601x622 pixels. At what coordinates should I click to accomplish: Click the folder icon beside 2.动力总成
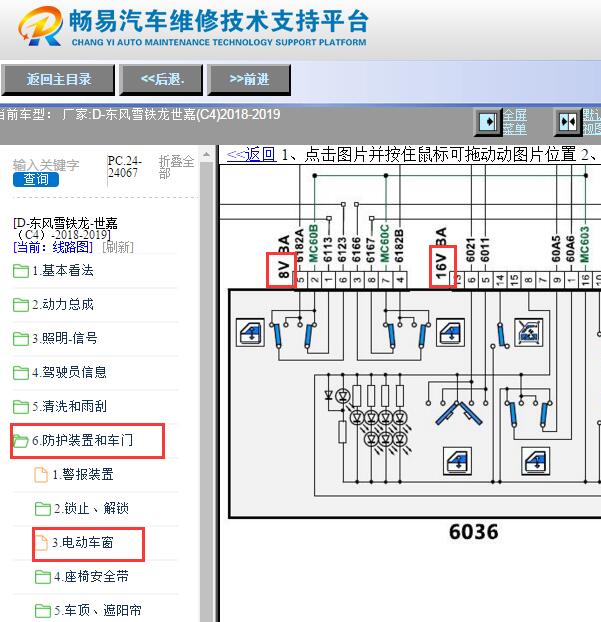pyautogui.click(x=21, y=305)
